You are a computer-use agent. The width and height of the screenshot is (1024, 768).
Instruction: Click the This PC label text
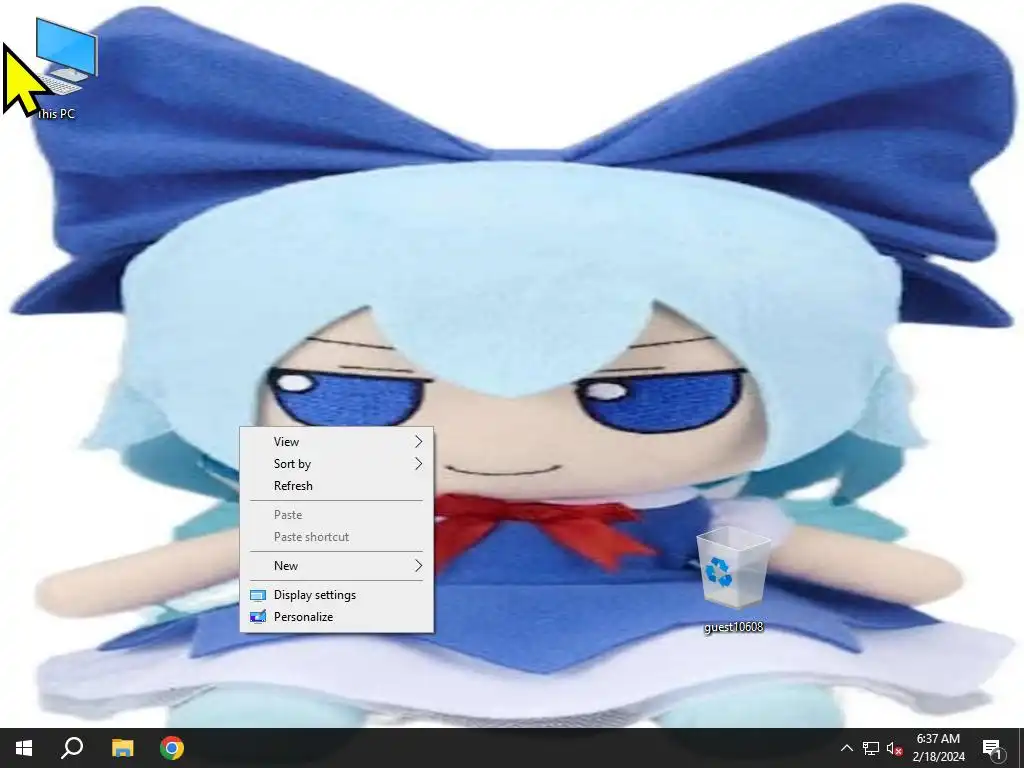[56, 114]
